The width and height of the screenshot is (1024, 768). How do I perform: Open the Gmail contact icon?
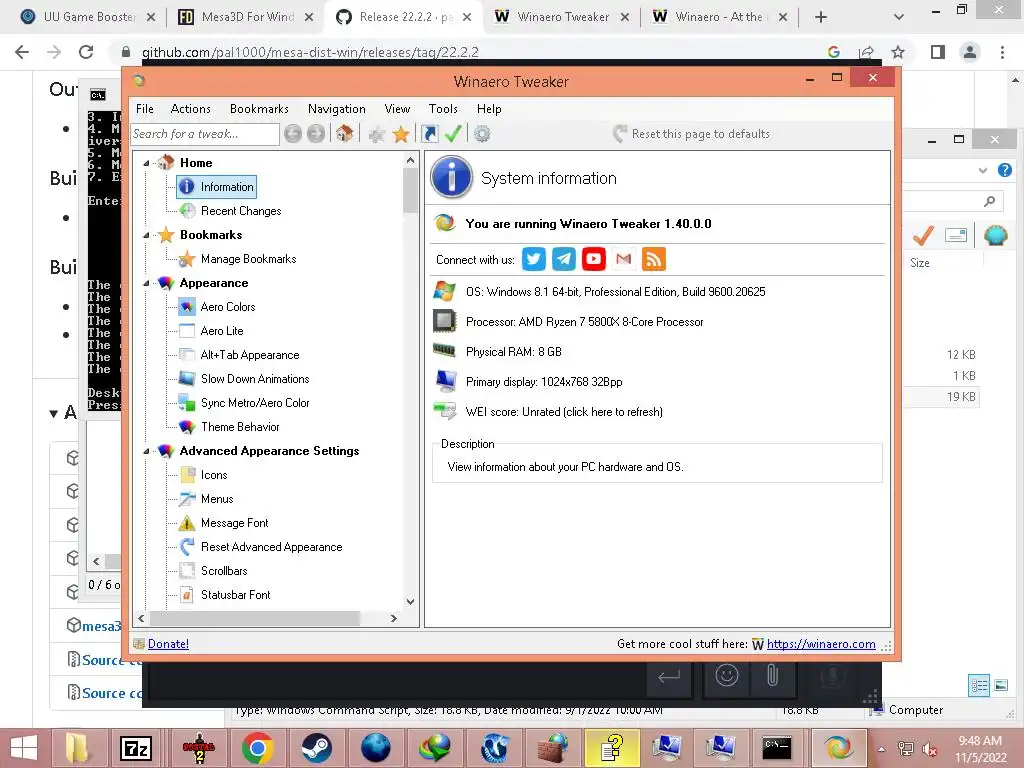tap(624, 259)
